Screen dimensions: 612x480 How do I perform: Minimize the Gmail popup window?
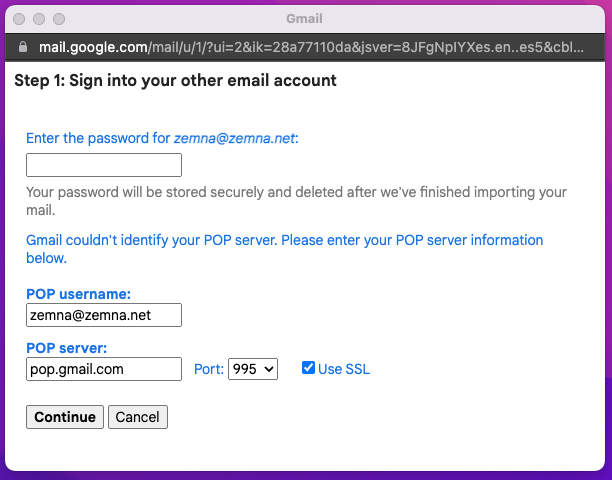click(x=39, y=19)
